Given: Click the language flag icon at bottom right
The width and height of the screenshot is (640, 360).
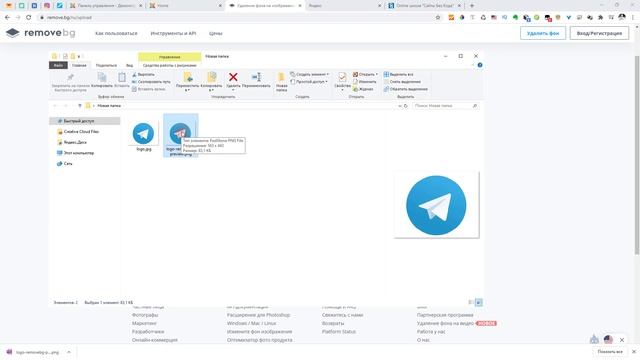Looking at the screenshot, I should (x=608, y=339).
